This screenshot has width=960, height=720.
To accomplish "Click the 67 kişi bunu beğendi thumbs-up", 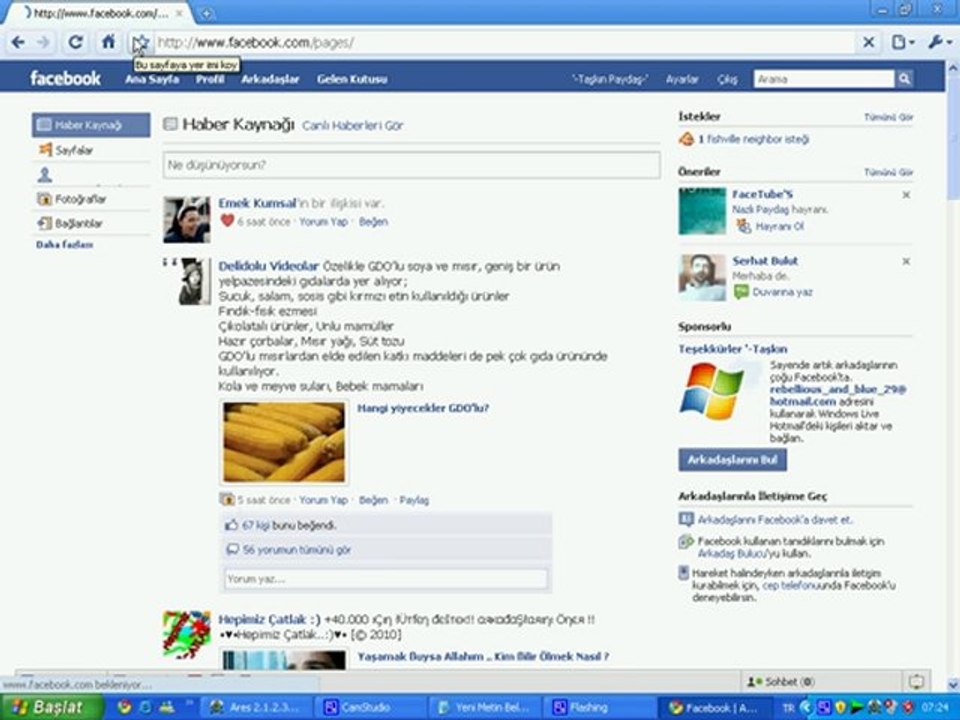I will point(231,525).
